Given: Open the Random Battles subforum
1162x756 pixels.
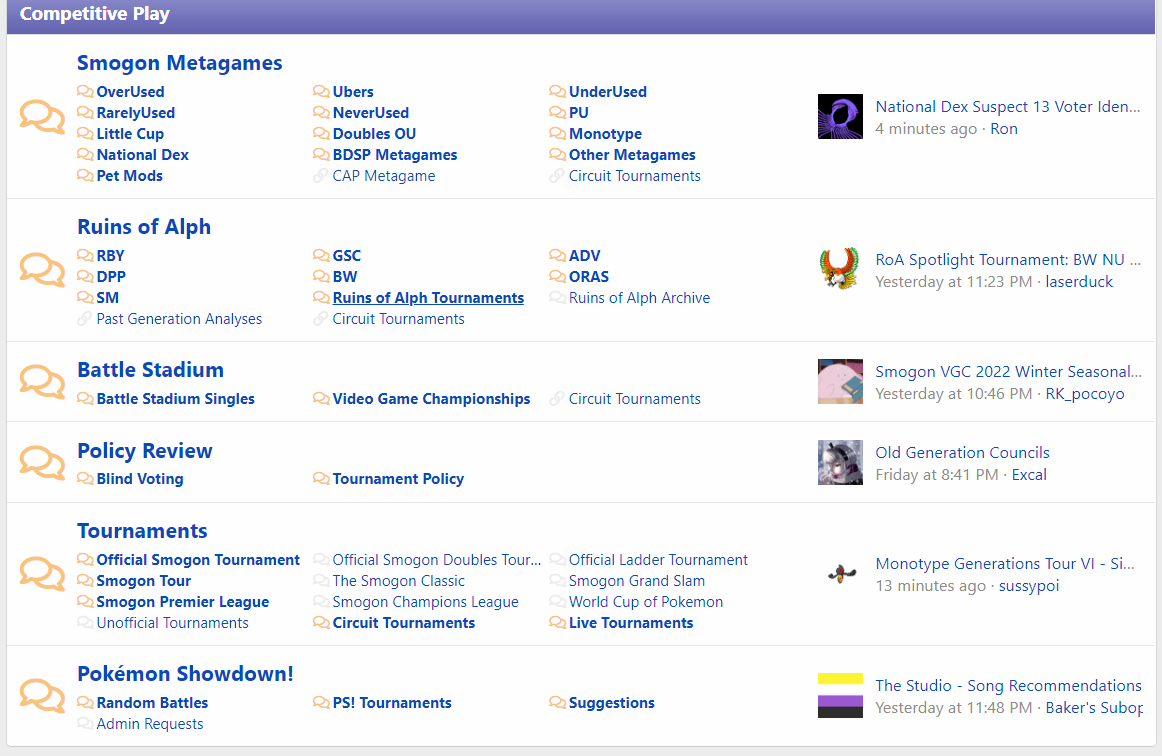Looking at the screenshot, I should pos(152,703).
